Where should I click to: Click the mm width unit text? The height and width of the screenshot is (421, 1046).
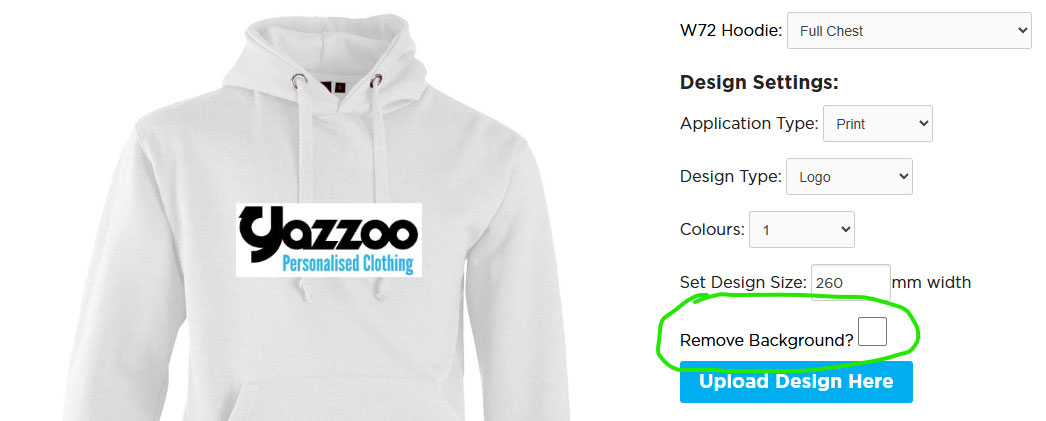[931, 282]
